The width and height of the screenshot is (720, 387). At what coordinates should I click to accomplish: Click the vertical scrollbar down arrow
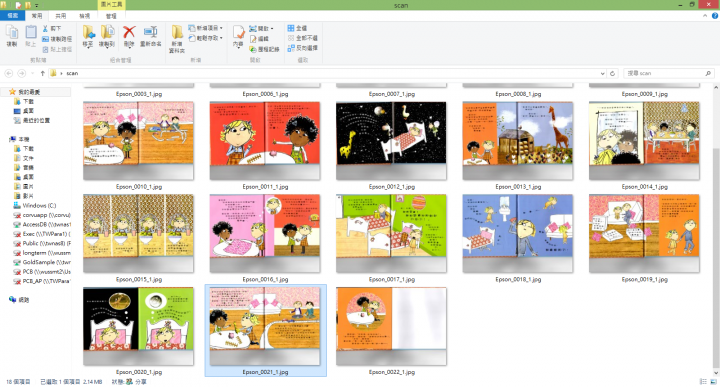[x=716, y=373]
